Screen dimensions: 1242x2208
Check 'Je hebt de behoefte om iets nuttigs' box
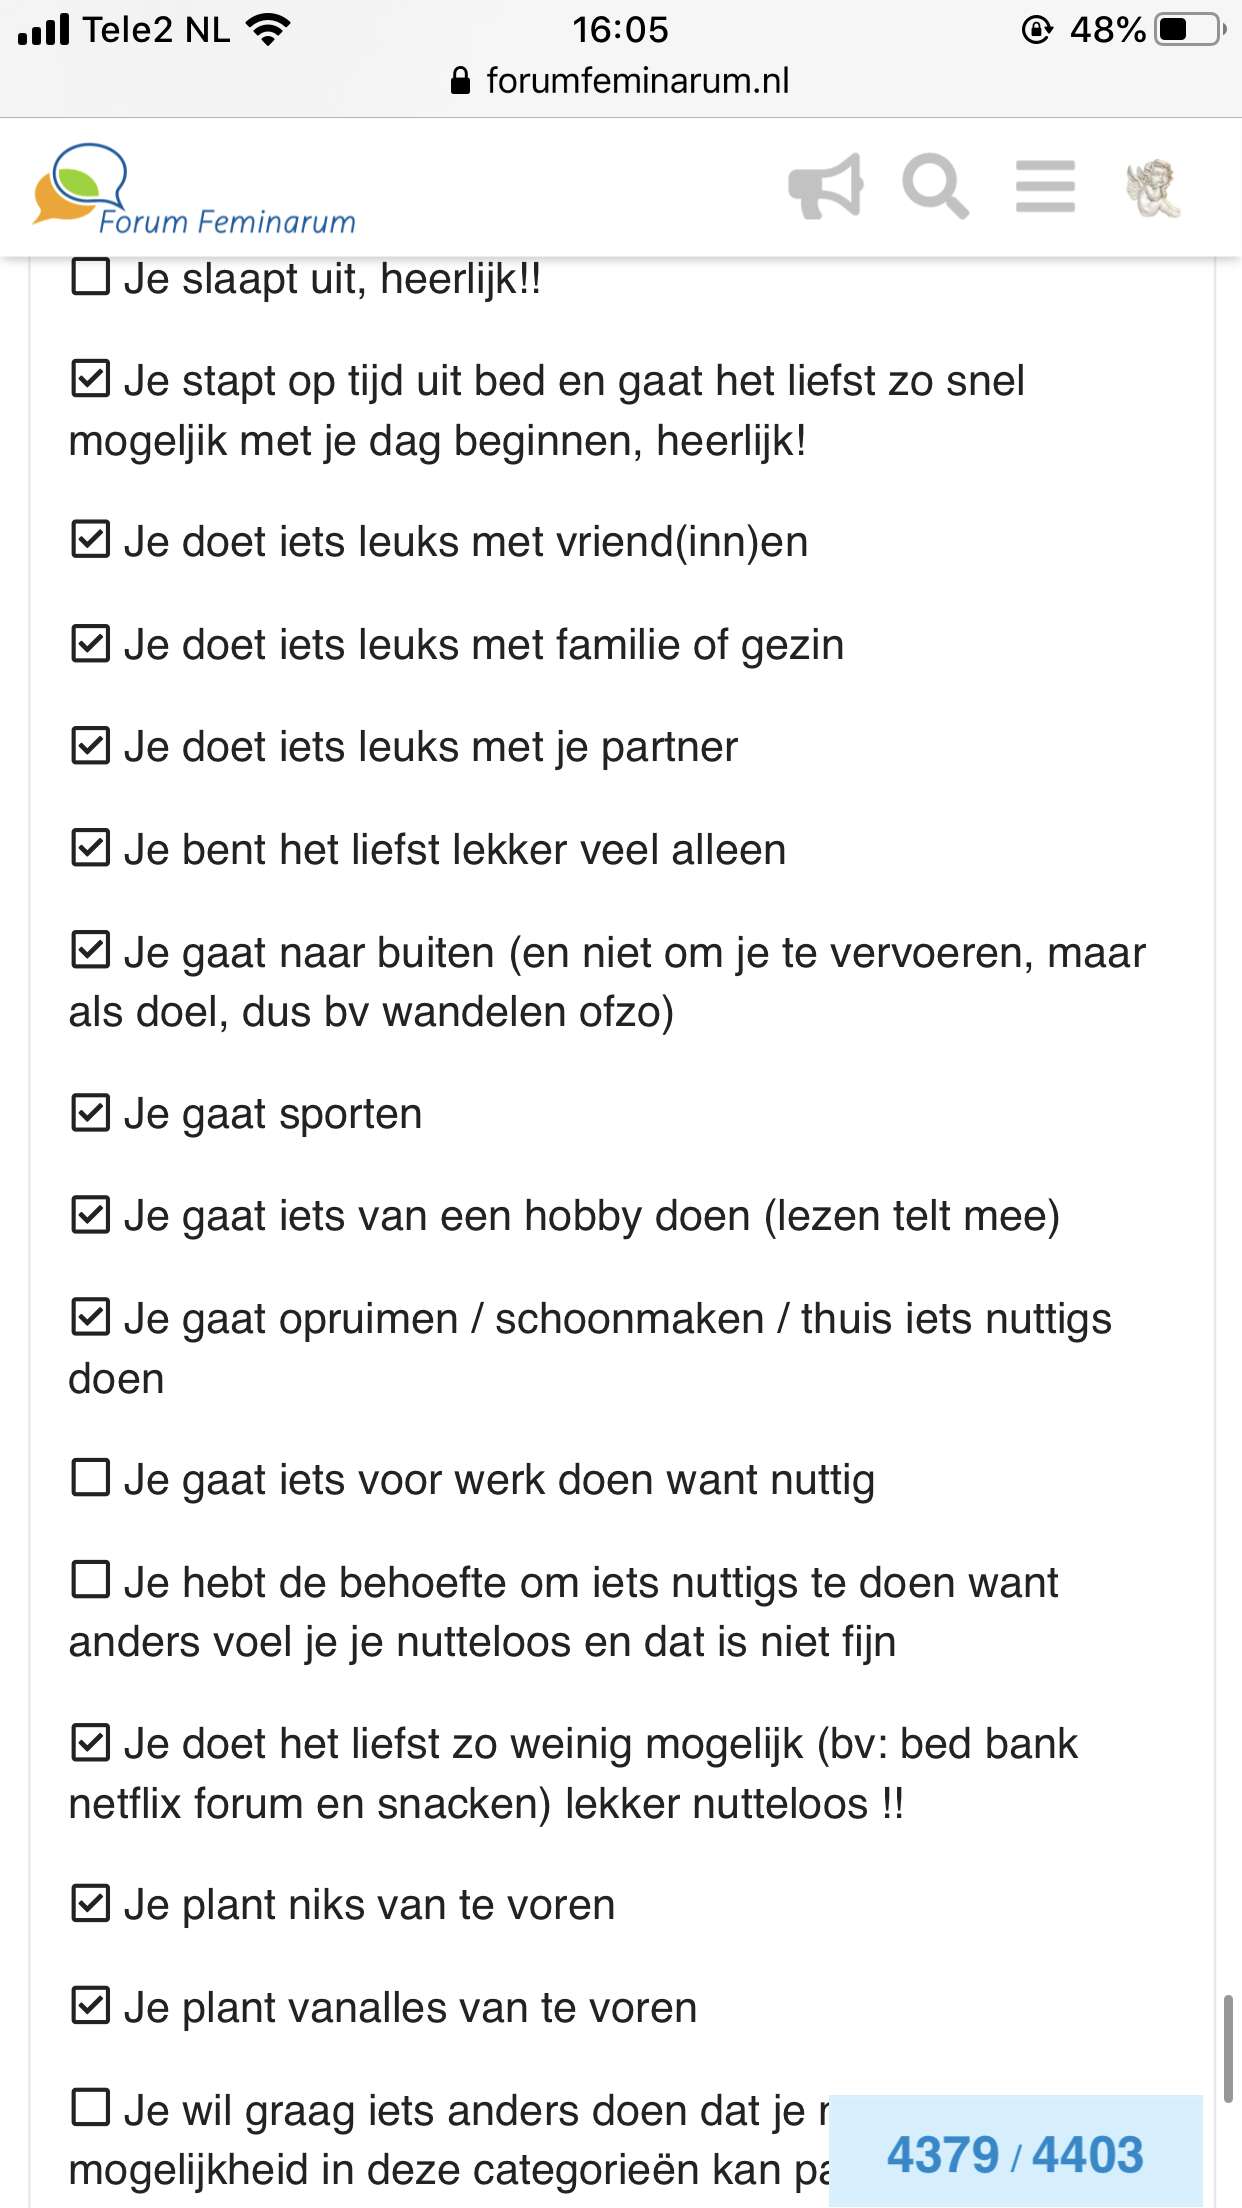click(90, 1581)
